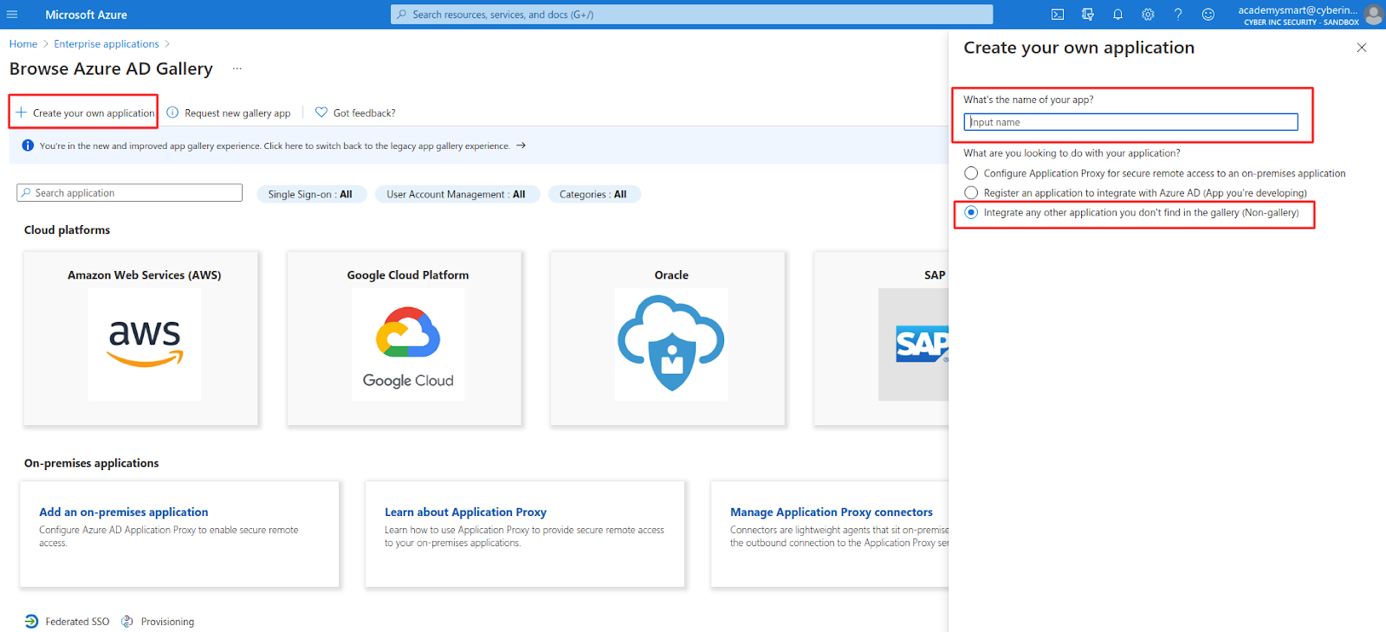The height and width of the screenshot is (632, 1386).
Task: Open the Help question mark icon
Action: pyautogui.click(x=1178, y=15)
